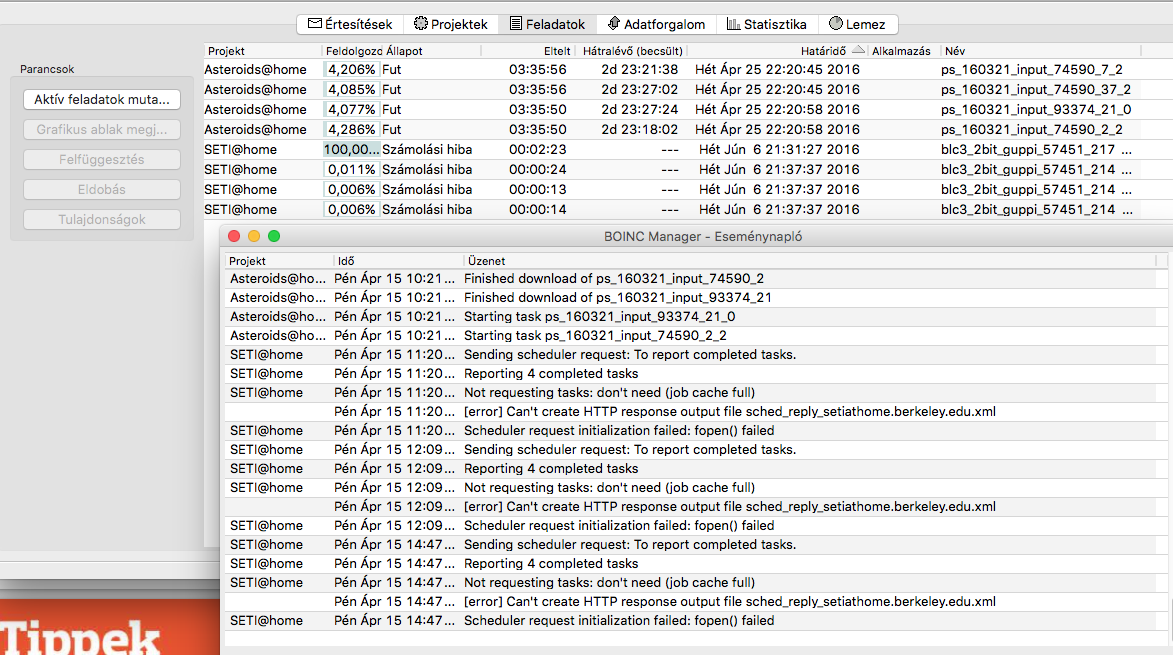Select the 14:47 Scheduler request initialization failed entry
Viewport: 1173px width, 655px height.
click(691, 621)
